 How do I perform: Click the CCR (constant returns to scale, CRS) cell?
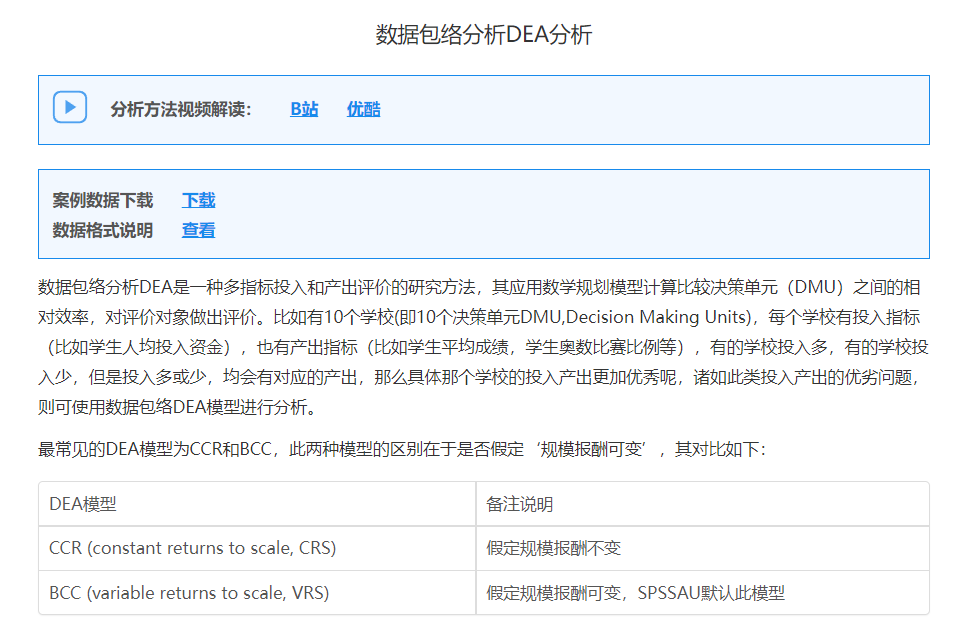(x=257, y=548)
